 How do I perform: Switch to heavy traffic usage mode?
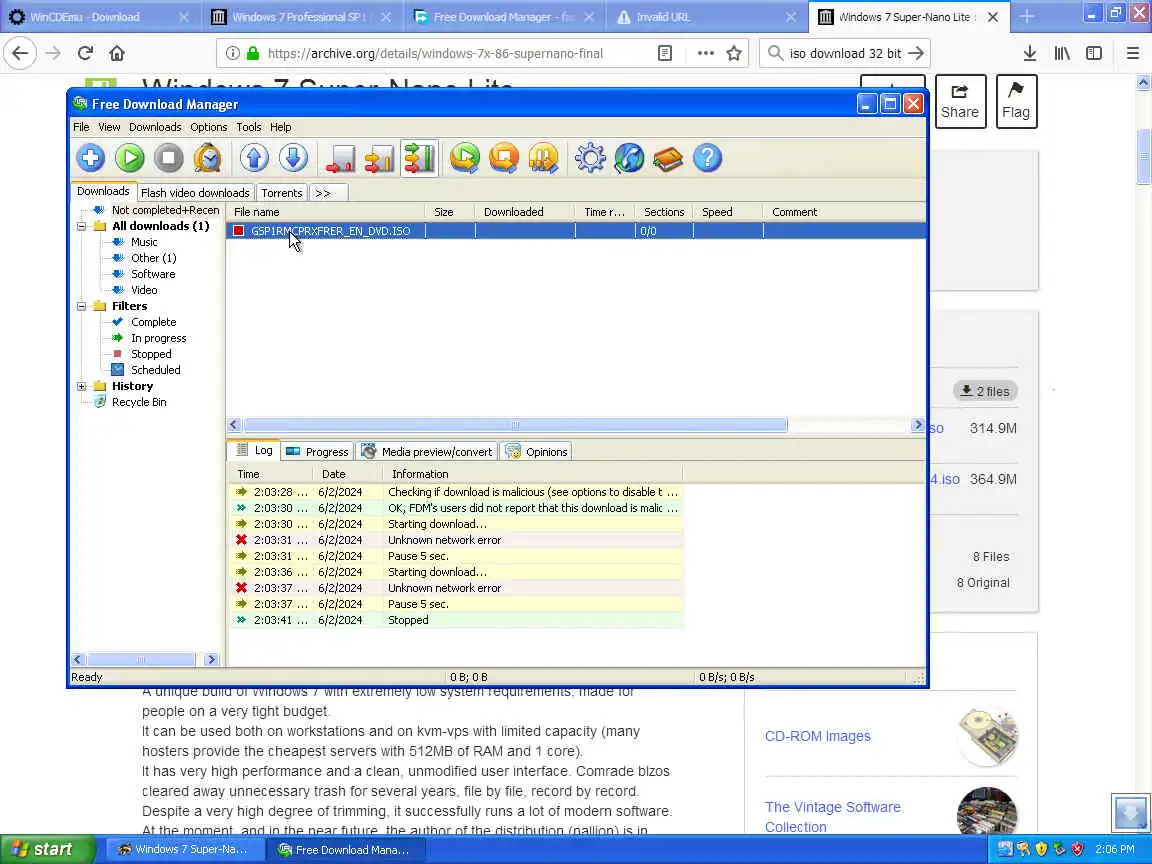(x=420, y=158)
